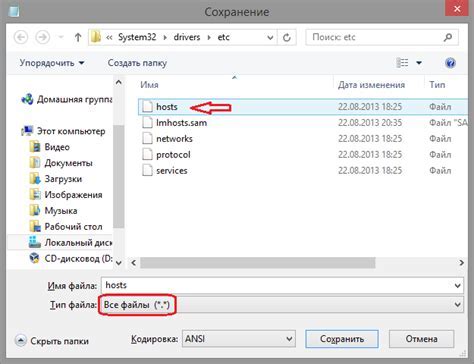Click the horizontal scrollbar thumb

click(x=258, y=263)
